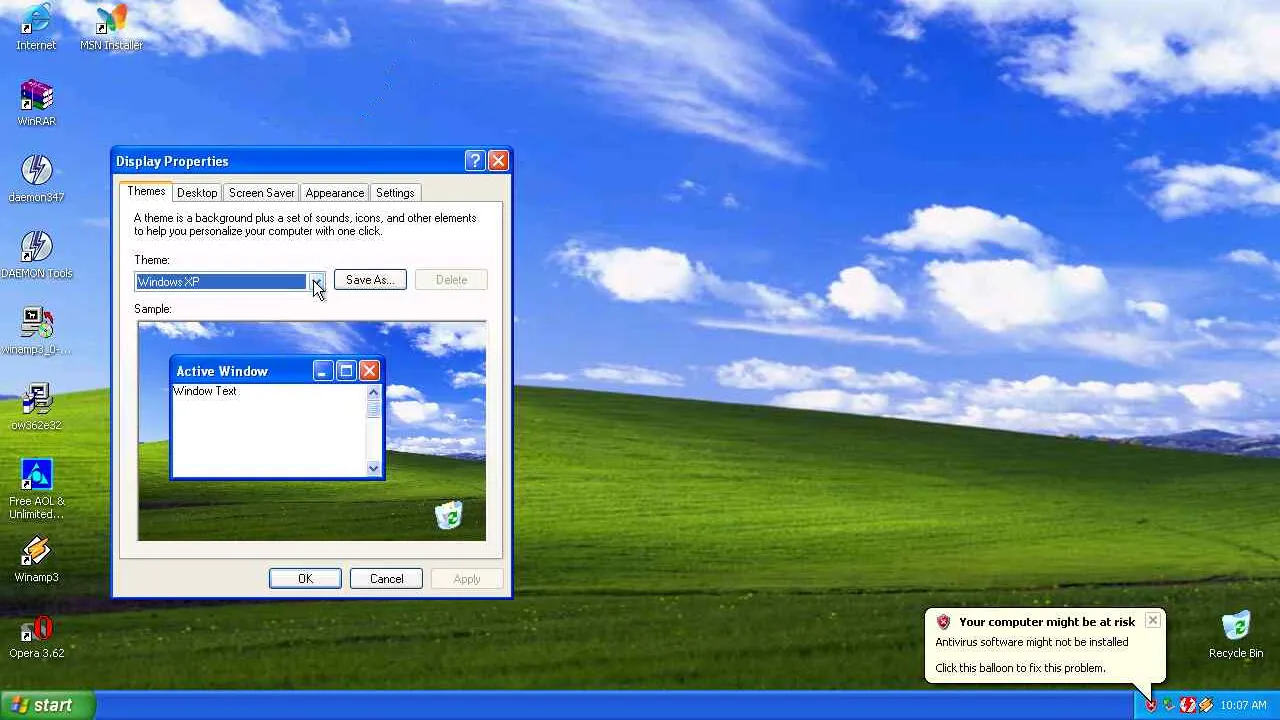Select the ow362e32 installer icon

[x=37, y=406]
